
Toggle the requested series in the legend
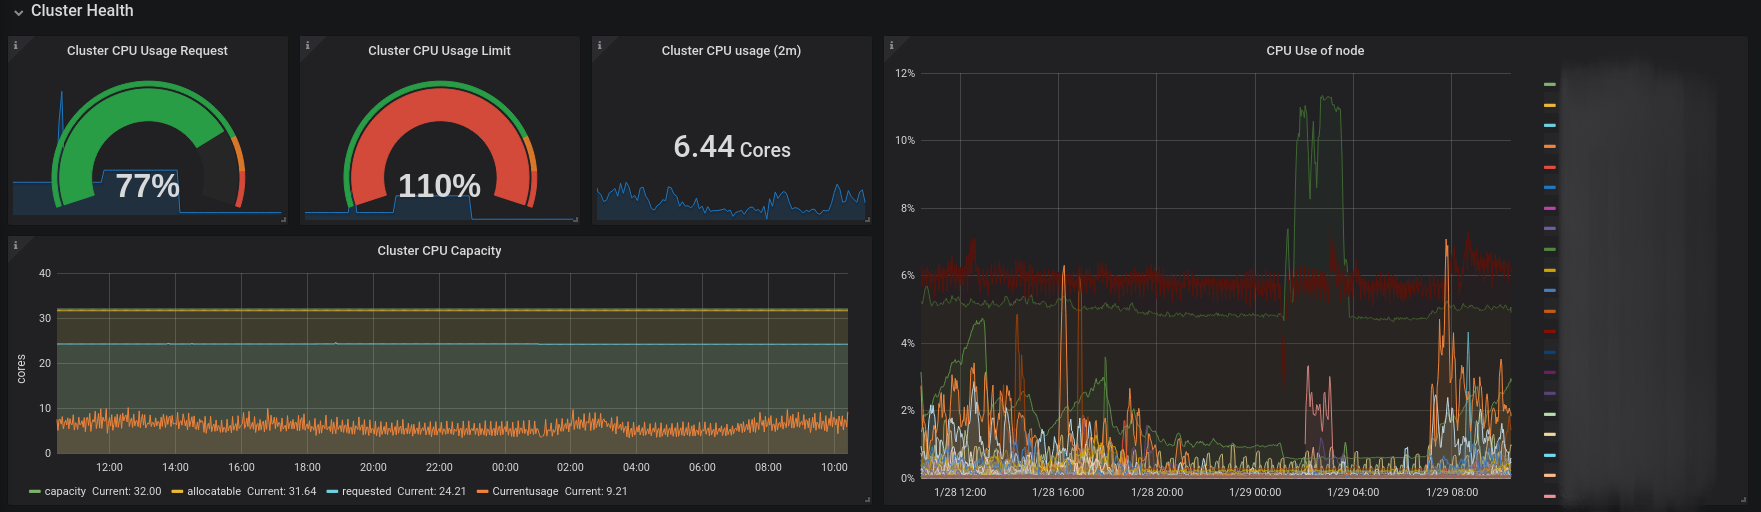click(366, 492)
